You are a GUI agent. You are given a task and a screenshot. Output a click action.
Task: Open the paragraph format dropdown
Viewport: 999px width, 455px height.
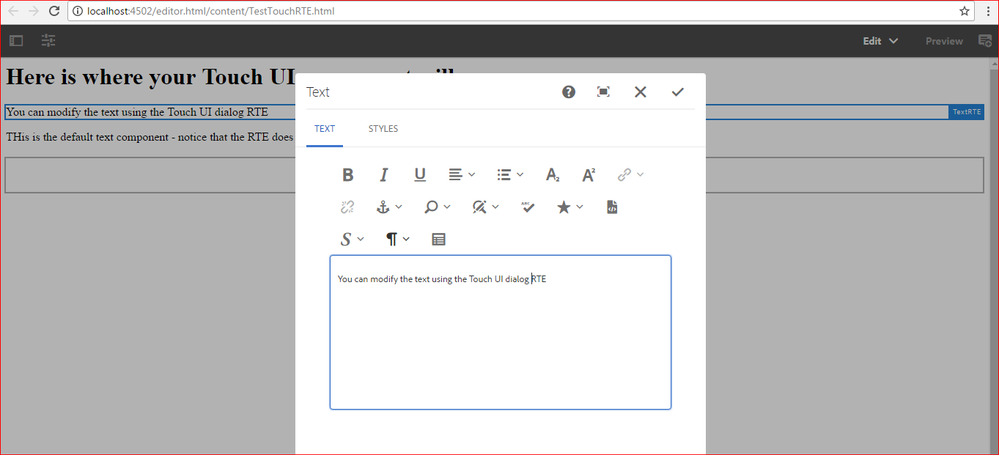click(398, 239)
